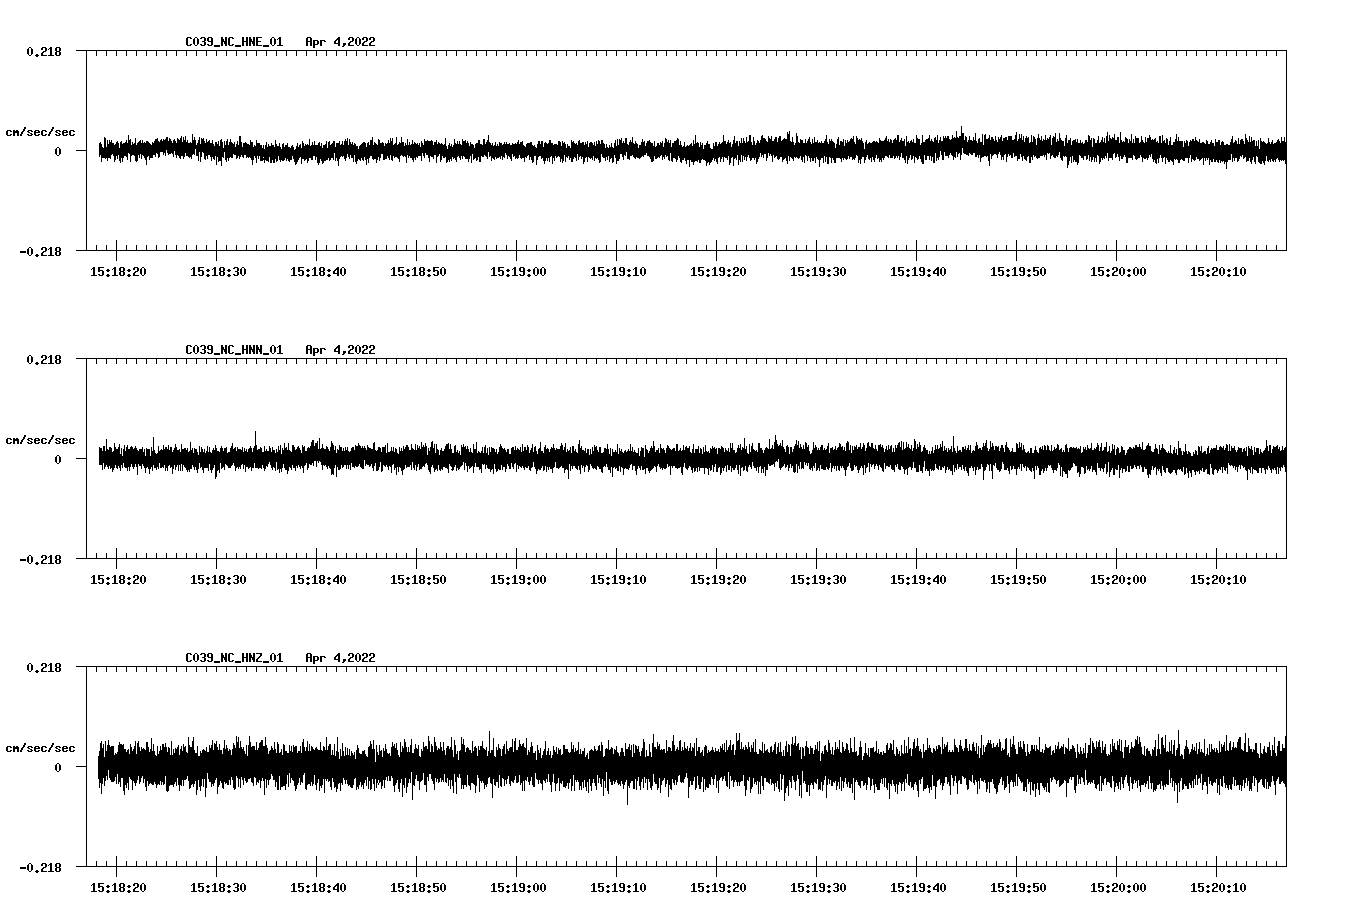Pick the 15:20:00 tick label under HNN plot
Screen dimensions: 1358x924
tap(1118, 580)
